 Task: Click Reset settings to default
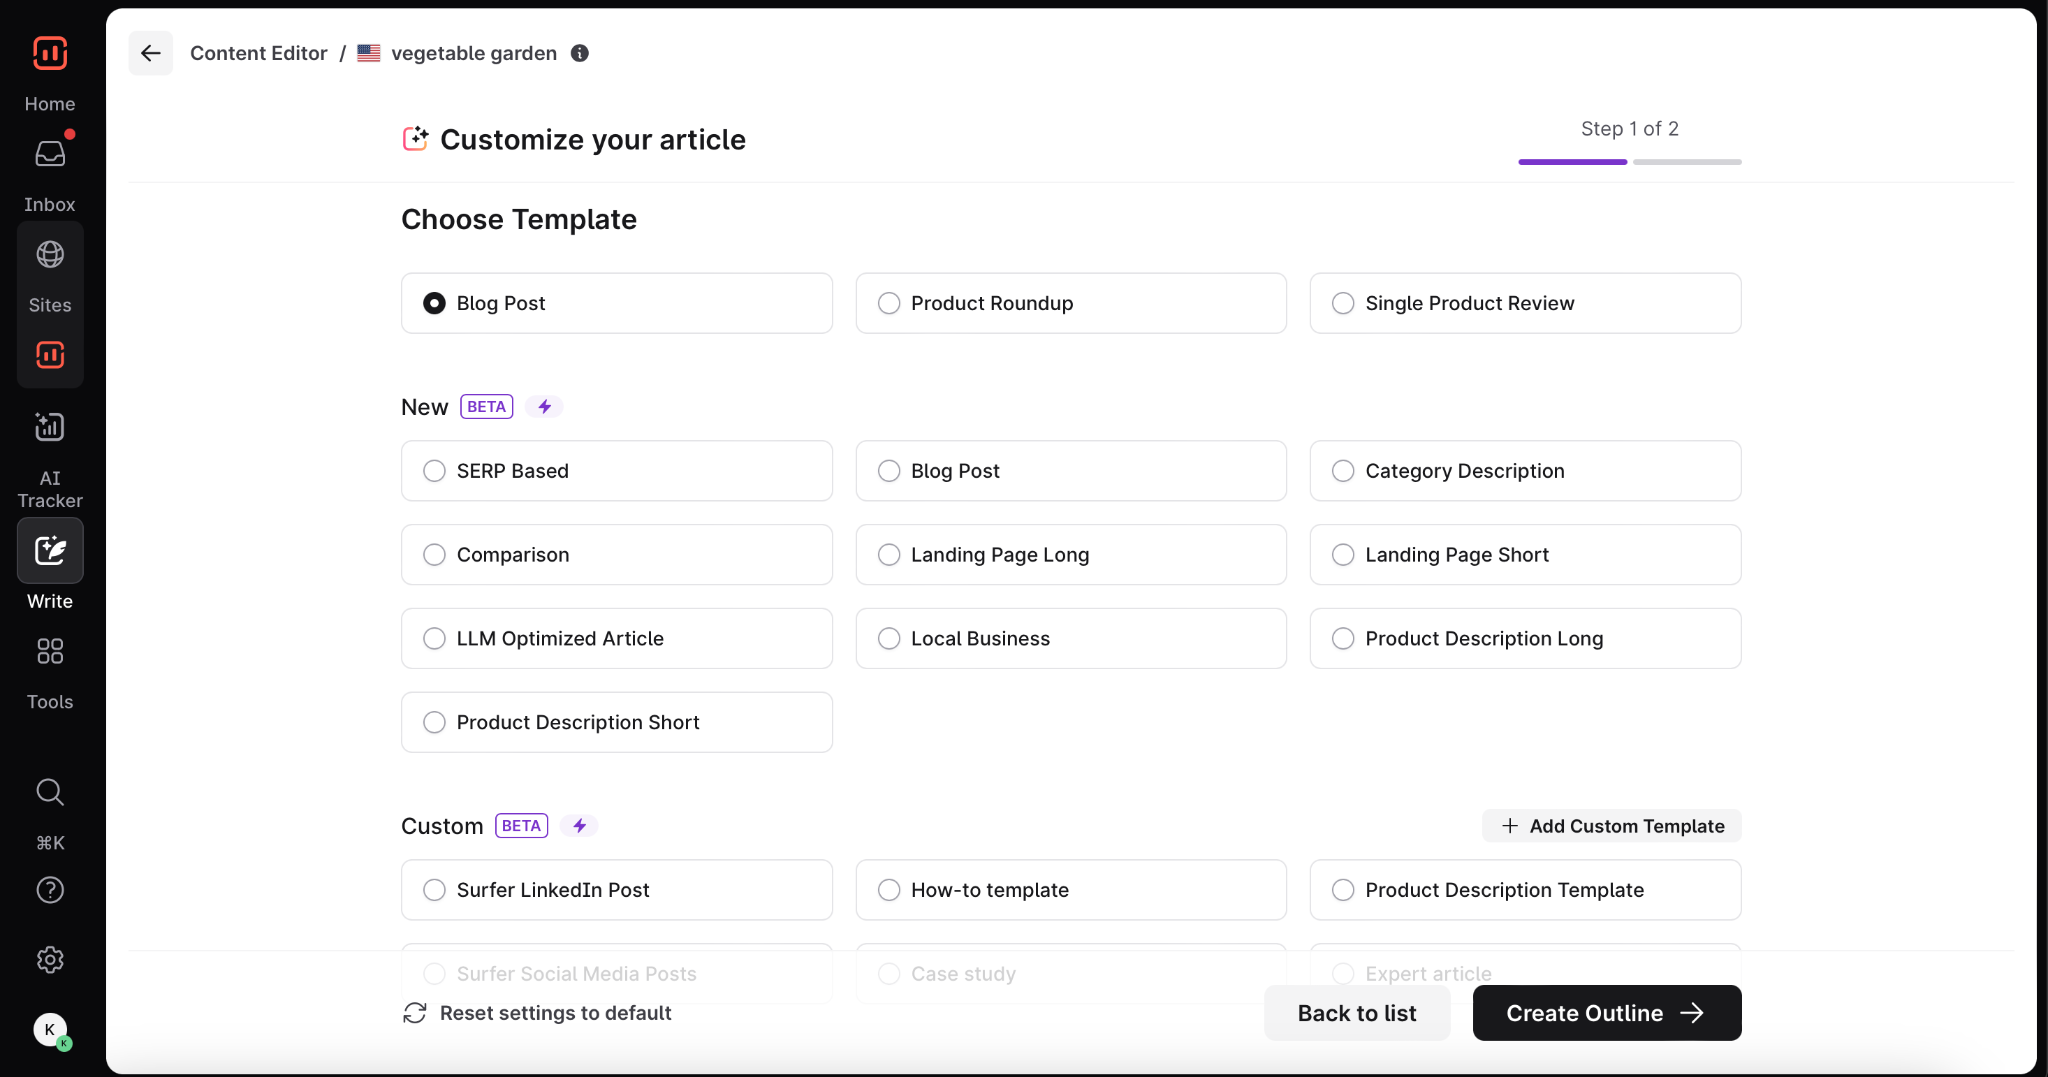click(537, 1013)
